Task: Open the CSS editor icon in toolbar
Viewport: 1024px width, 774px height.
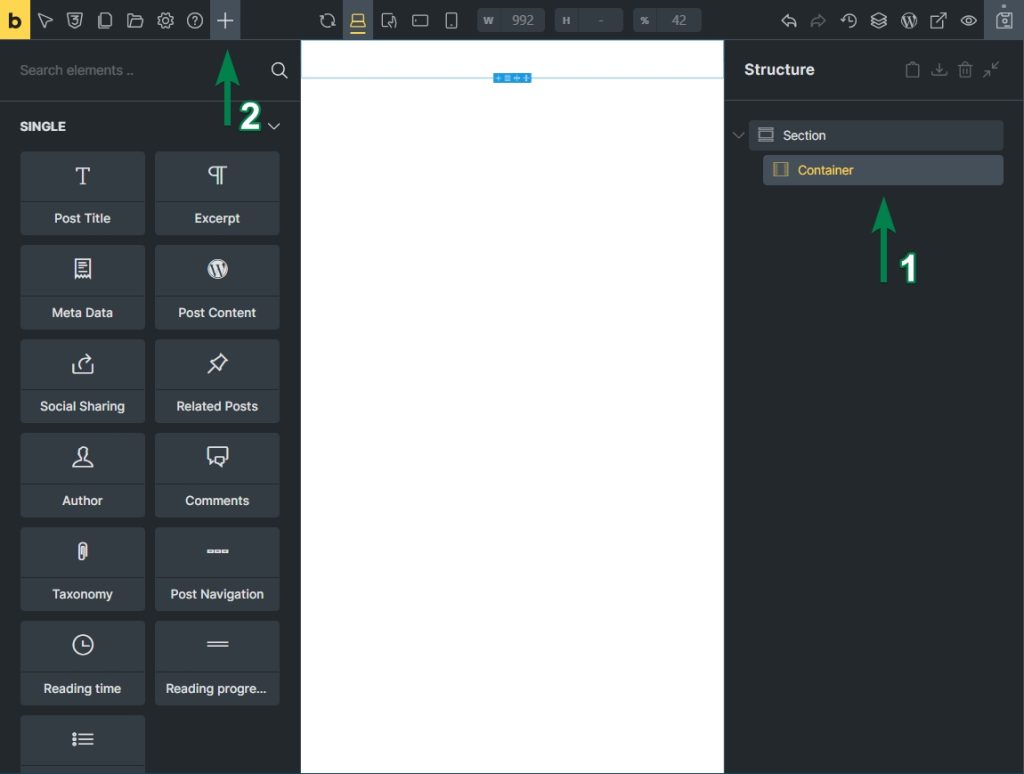Action: (75, 20)
